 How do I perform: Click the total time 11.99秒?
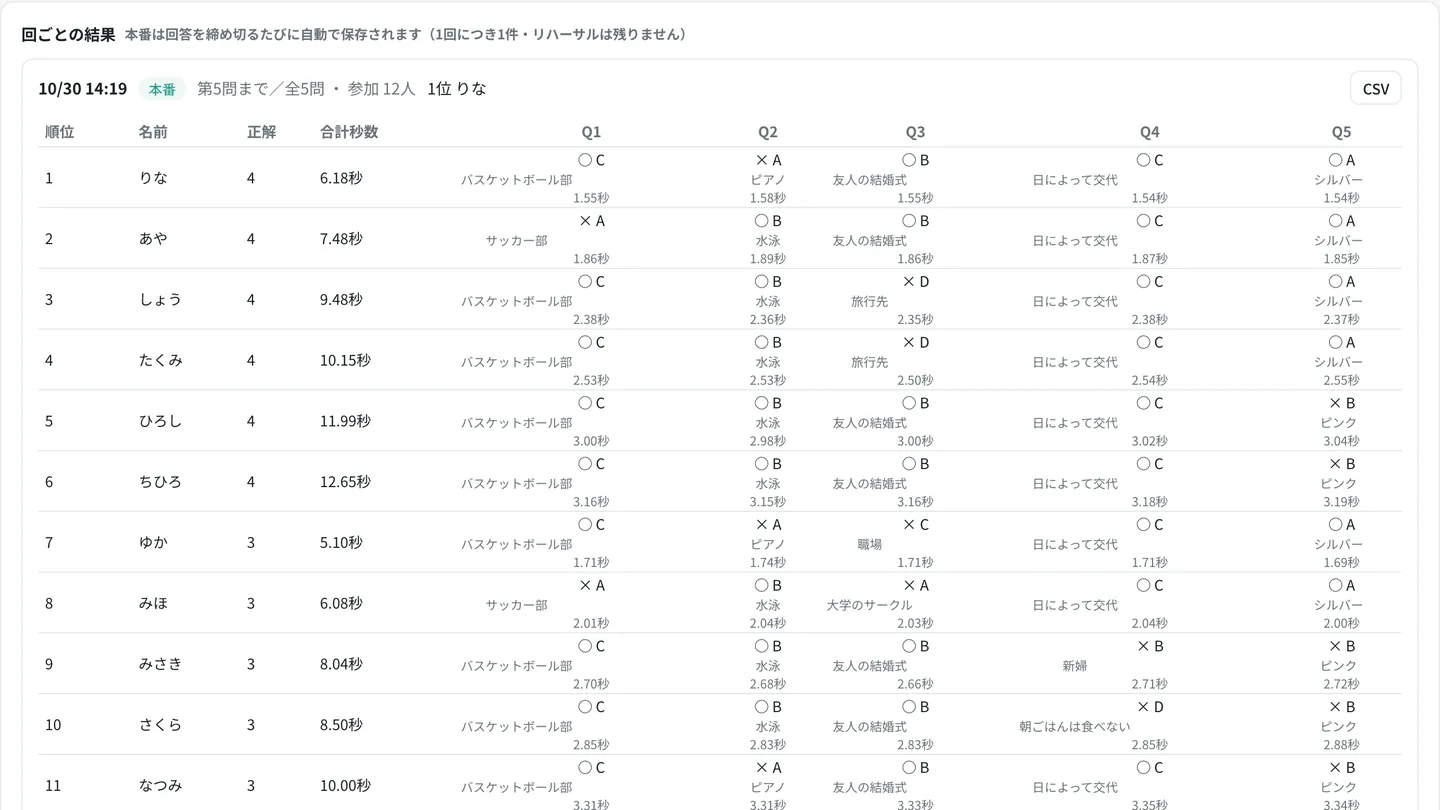(x=345, y=422)
